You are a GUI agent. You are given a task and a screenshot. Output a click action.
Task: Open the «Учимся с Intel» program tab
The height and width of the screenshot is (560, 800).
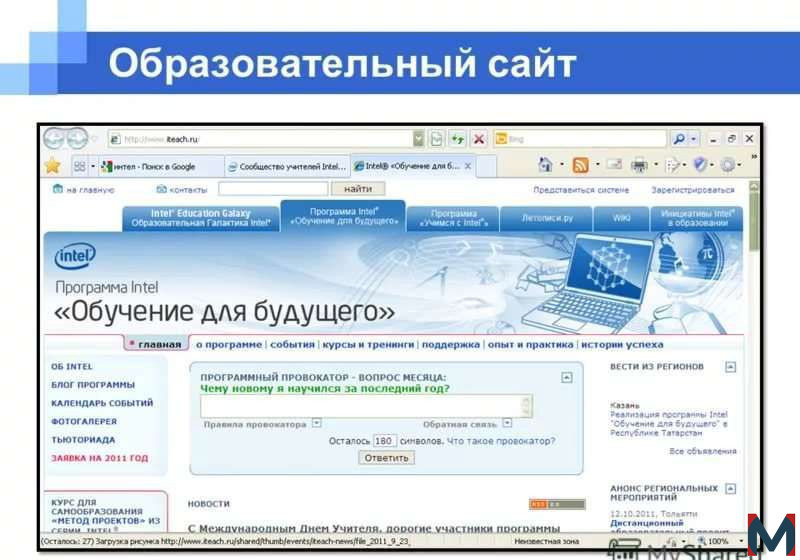[x=453, y=218]
